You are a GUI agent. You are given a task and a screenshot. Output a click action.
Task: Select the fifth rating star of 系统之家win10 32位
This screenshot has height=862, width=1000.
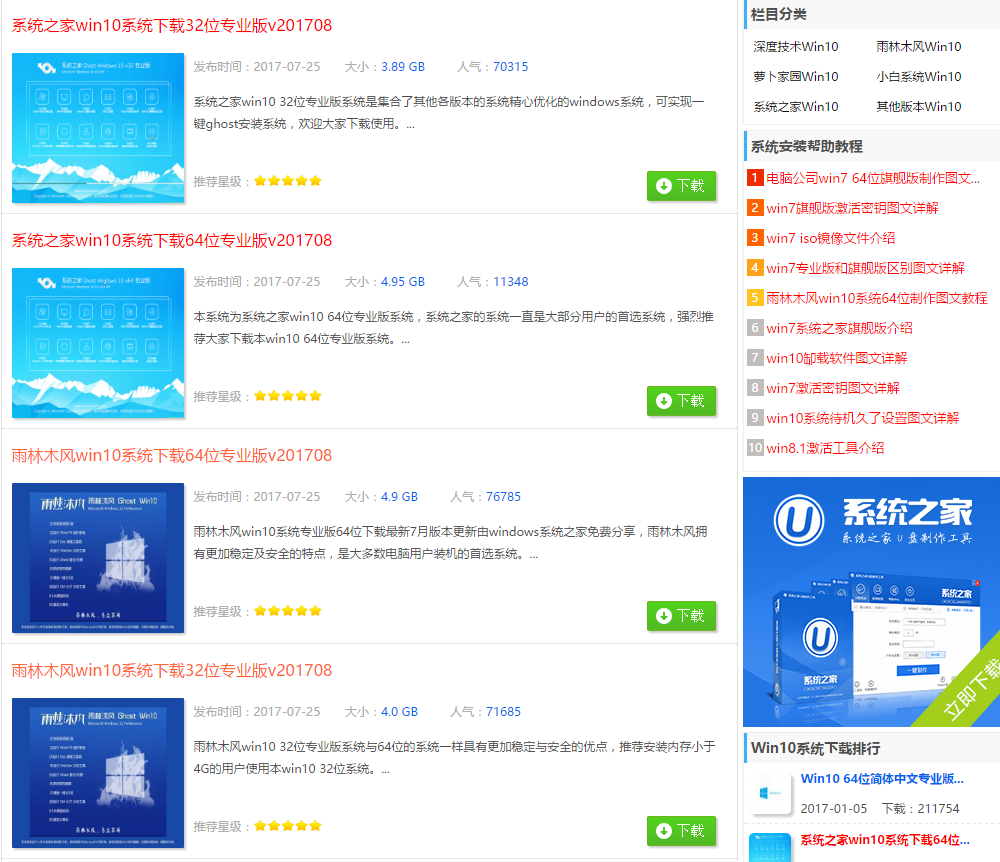(315, 181)
